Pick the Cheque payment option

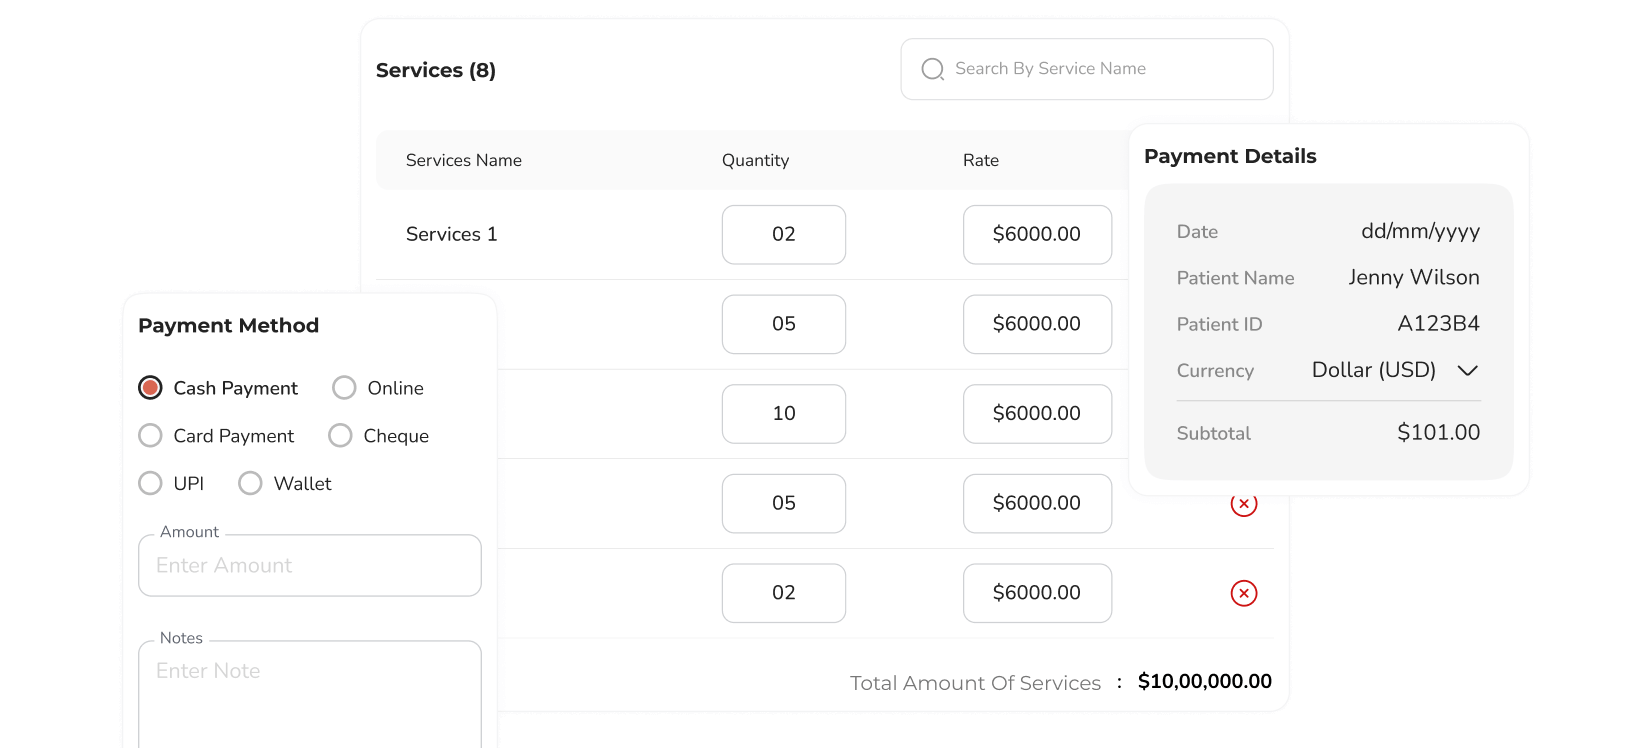340,436
